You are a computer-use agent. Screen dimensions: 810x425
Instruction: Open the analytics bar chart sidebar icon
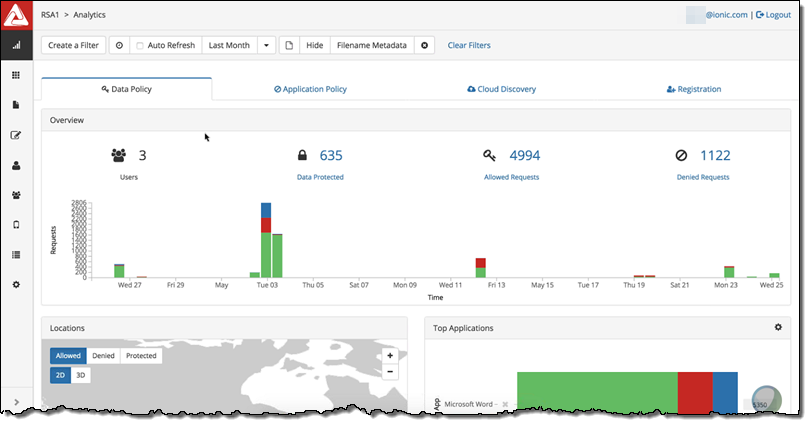15,46
